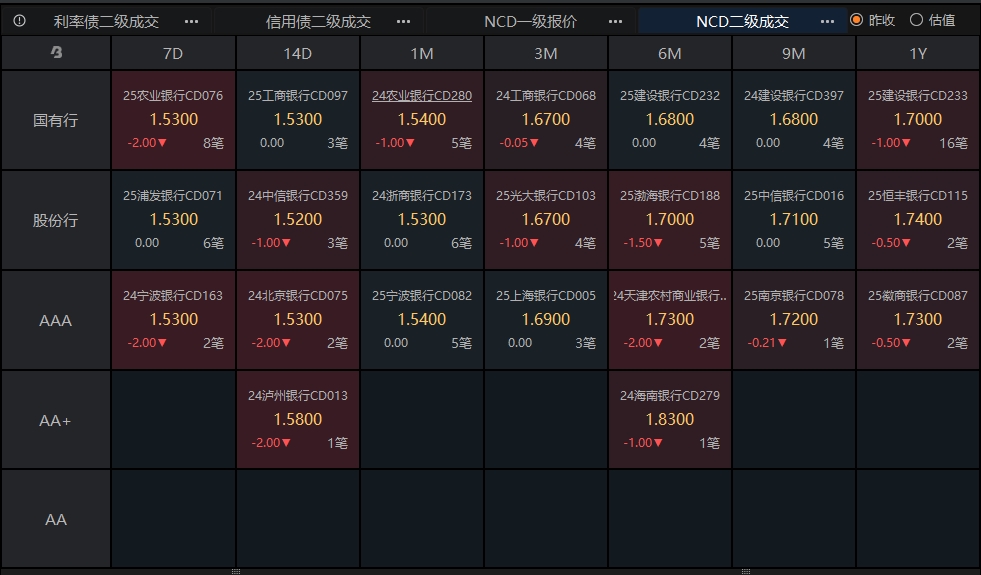Click the 24工商银行CD068 cell

(x=546, y=120)
